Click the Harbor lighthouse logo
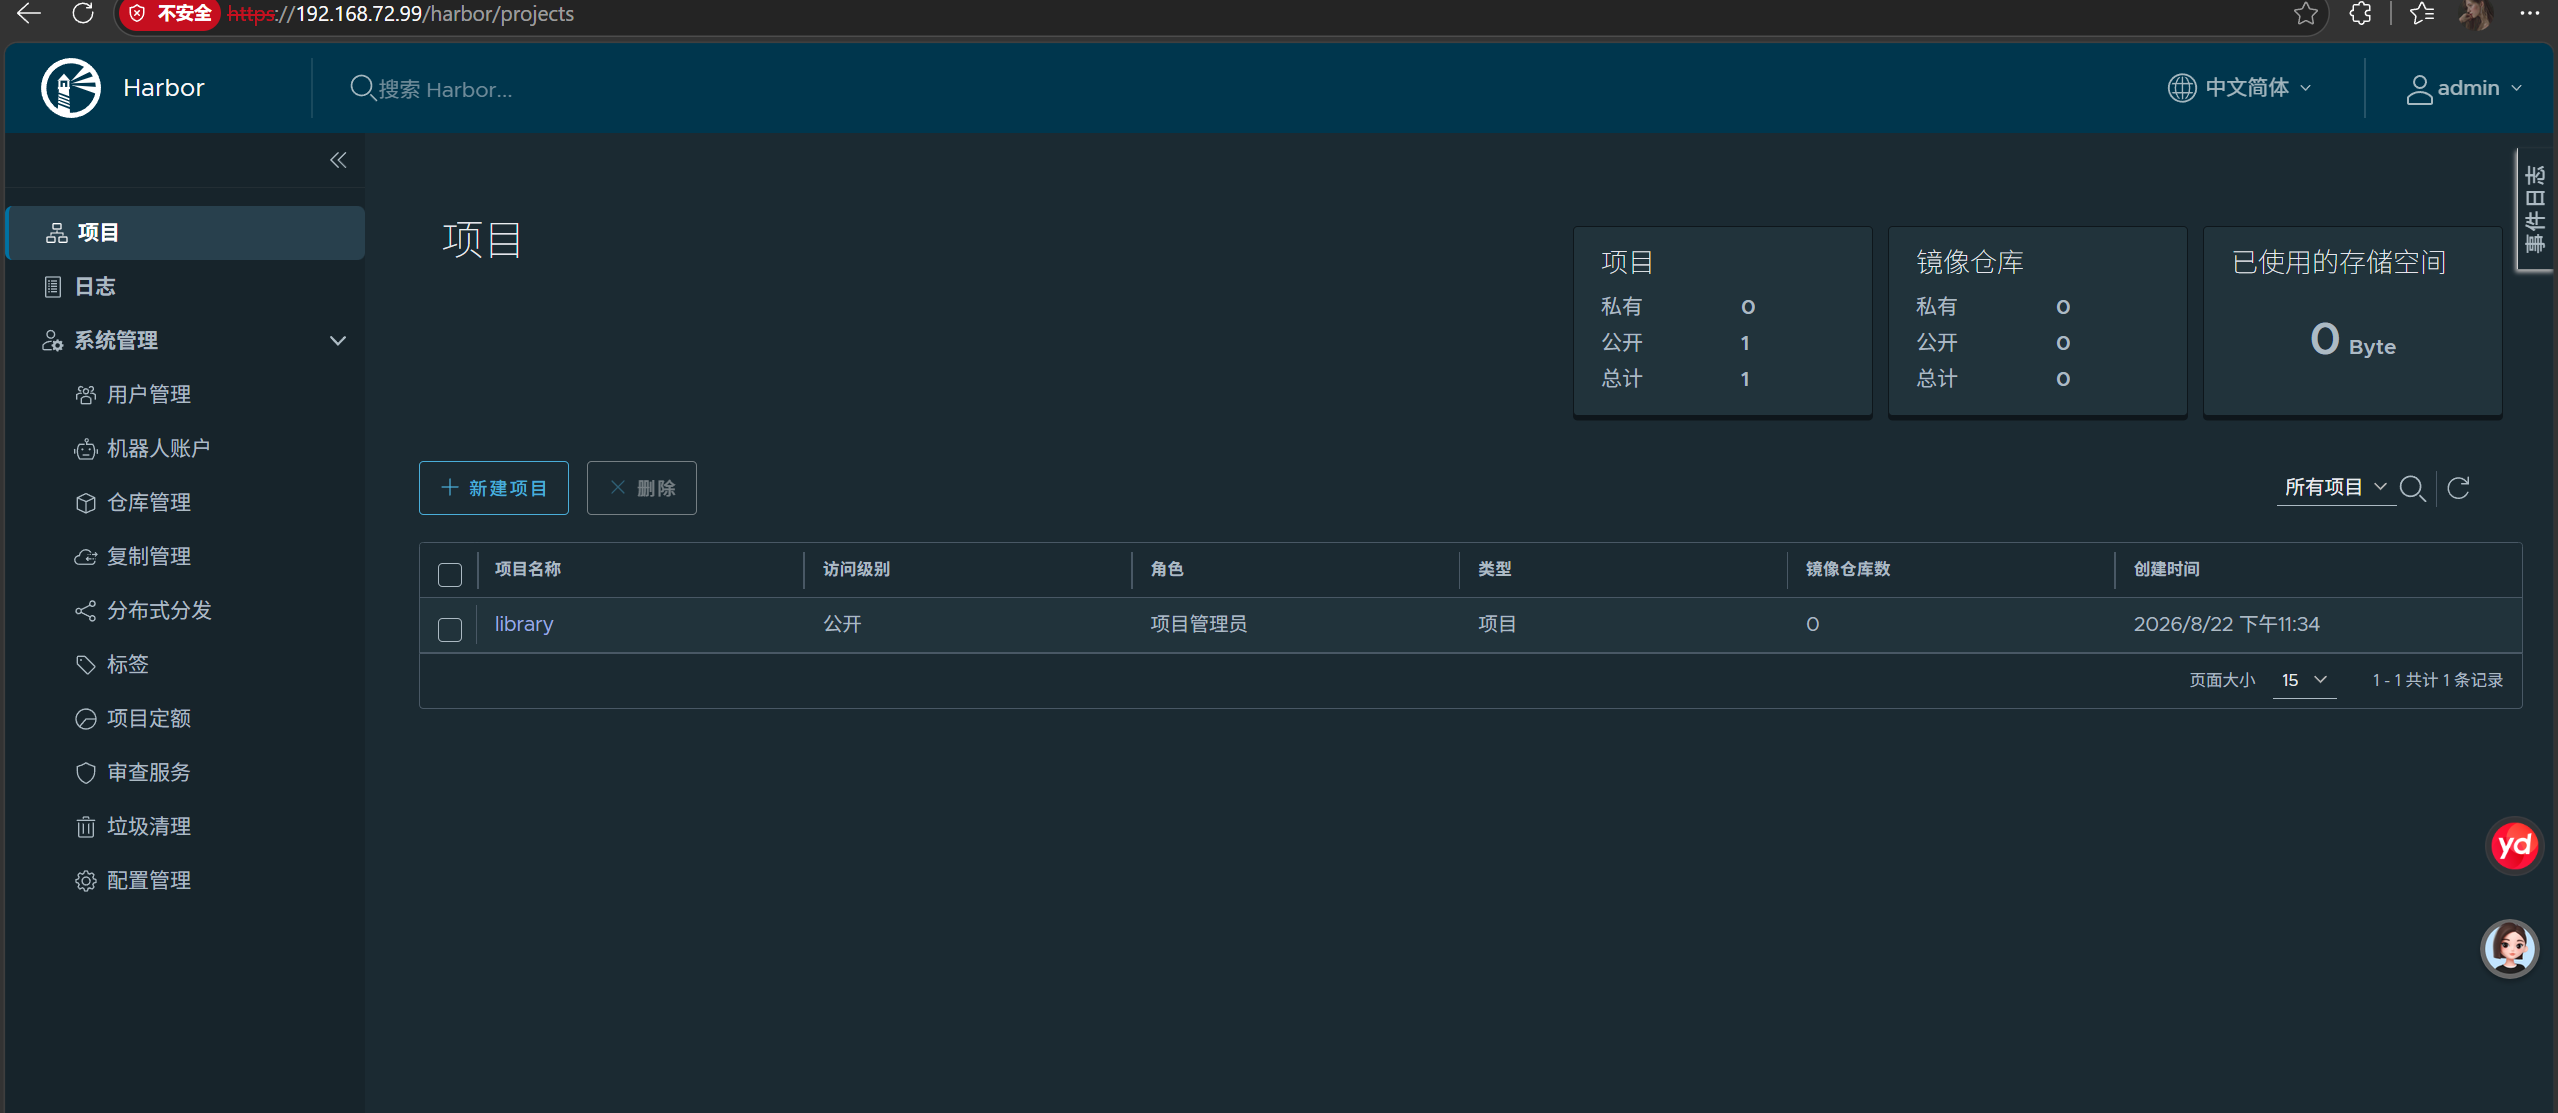 [x=71, y=88]
